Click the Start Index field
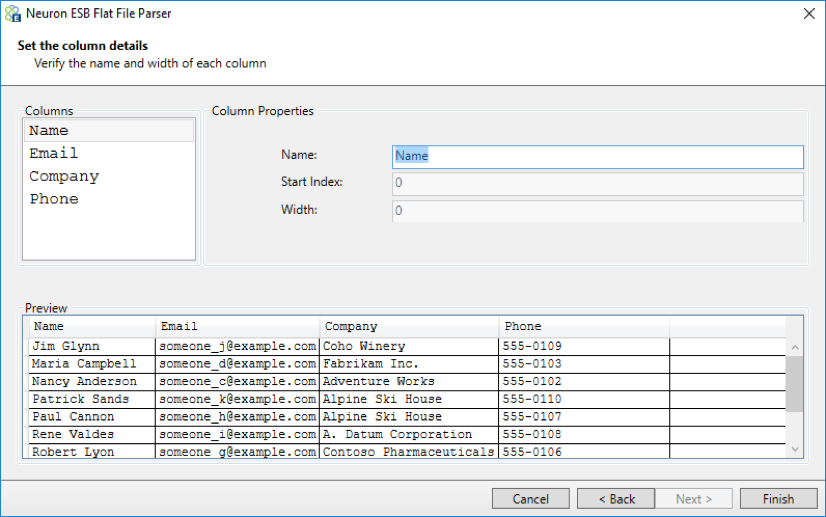The width and height of the screenshot is (826, 517). (x=597, y=183)
